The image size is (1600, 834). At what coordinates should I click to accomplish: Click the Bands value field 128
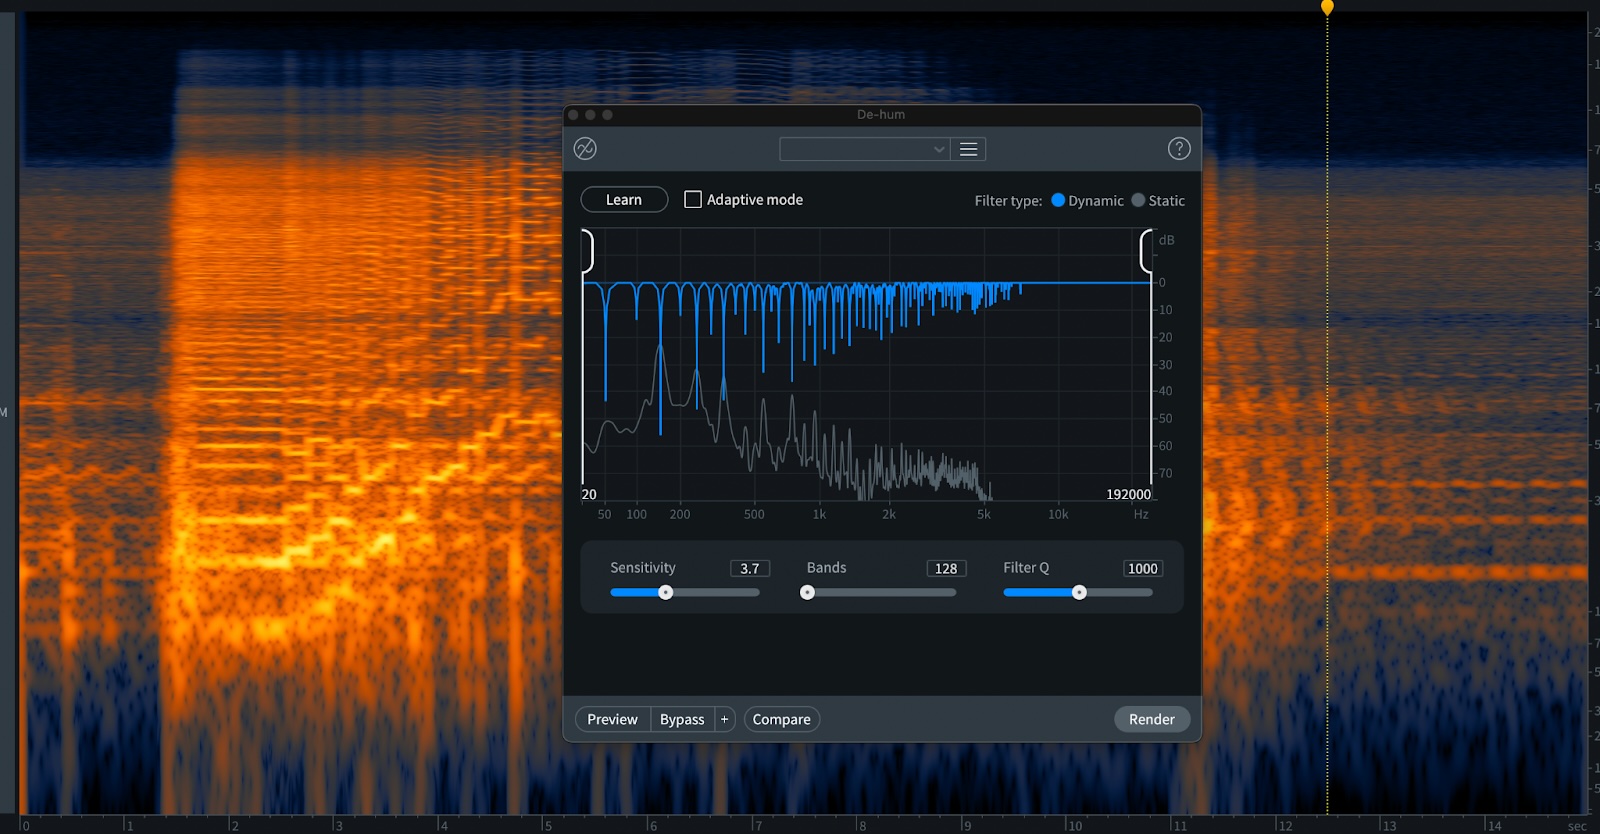click(946, 568)
